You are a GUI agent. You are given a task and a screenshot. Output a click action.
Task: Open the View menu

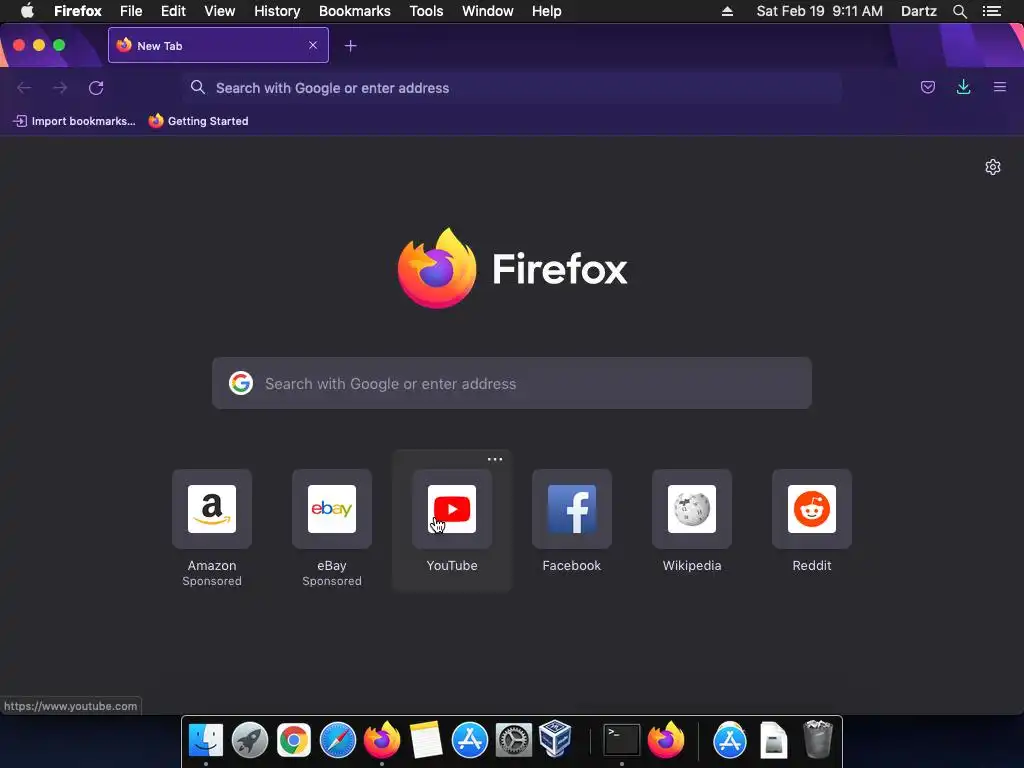[219, 11]
